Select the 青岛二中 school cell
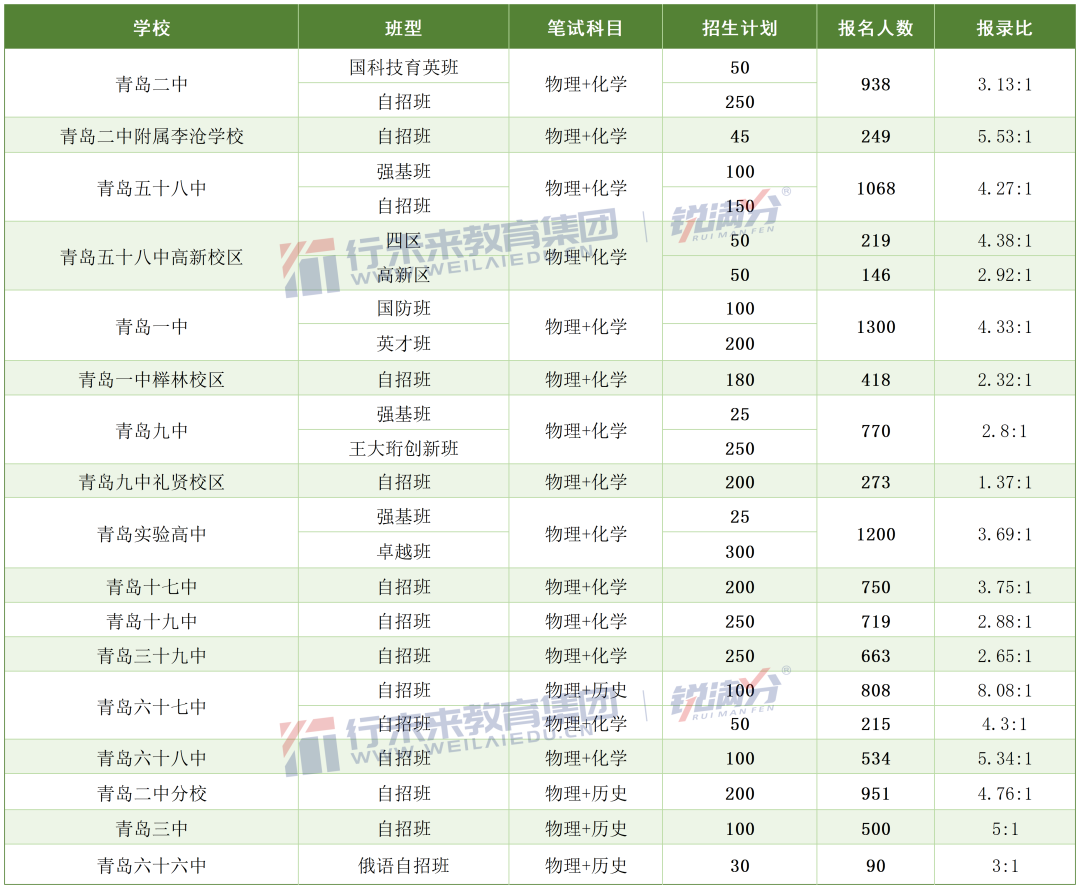The width and height of the screenshot is (1080, 889). point(152,84)
